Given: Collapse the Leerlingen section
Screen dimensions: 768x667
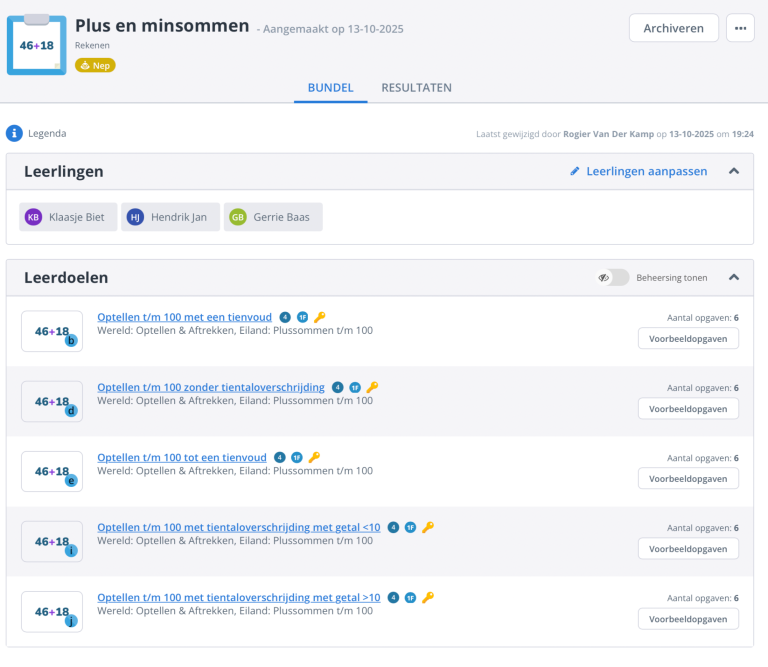Looking at the screenshot, I should tap(734, 171).
